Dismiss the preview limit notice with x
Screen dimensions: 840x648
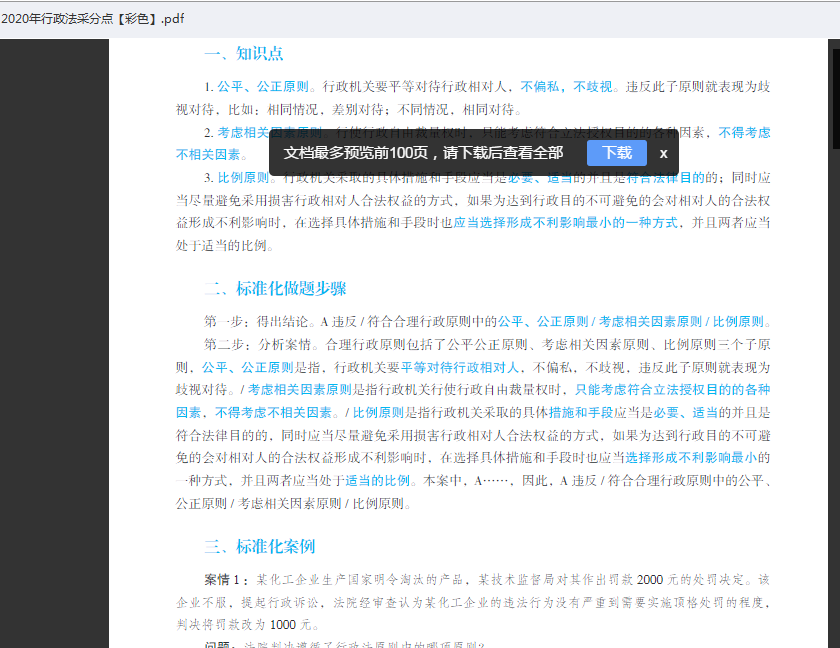tap(663, 154)
